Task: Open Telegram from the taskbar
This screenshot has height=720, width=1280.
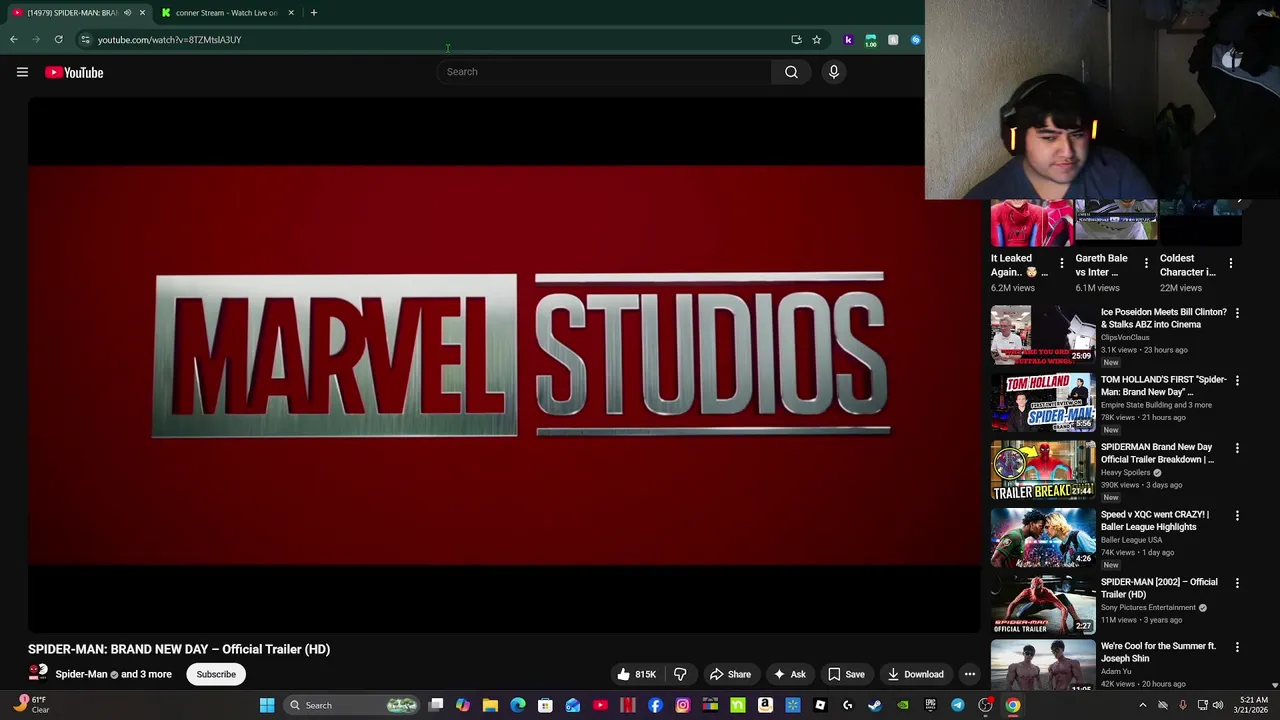Action: click(957, 705)
